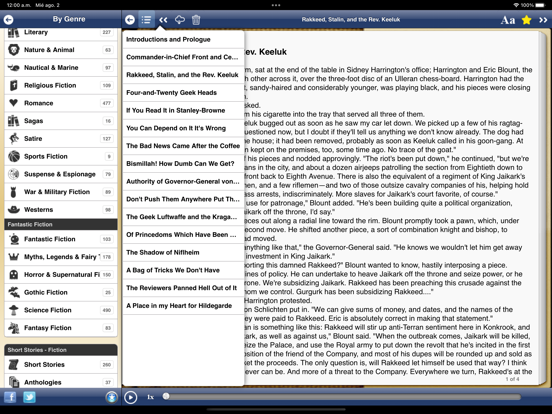Image resolution: width=552 pixels, height=414 pixels.
Task: Open Myths, Legends & Fairy Tales crown icon
Action: click(x=14, y=257)
